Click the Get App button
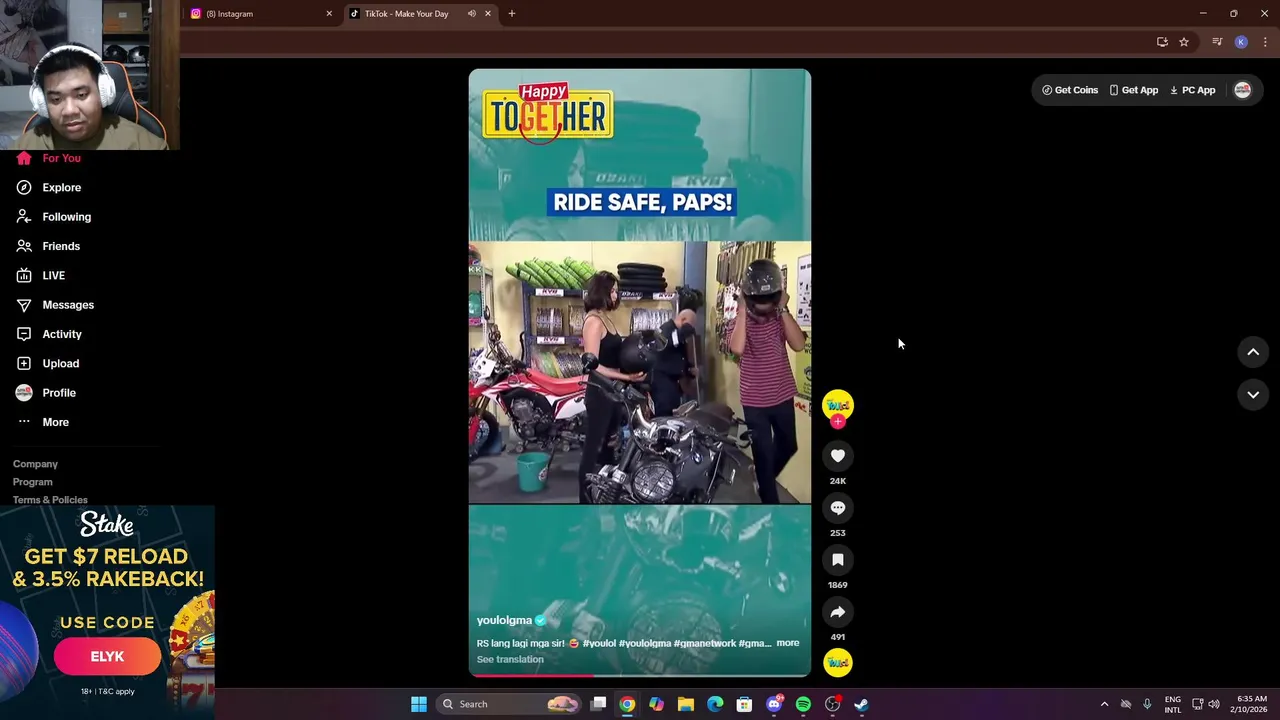The width and height of the screenshot is (1280, 720). pyautogui.click(x=1133, y=90)
